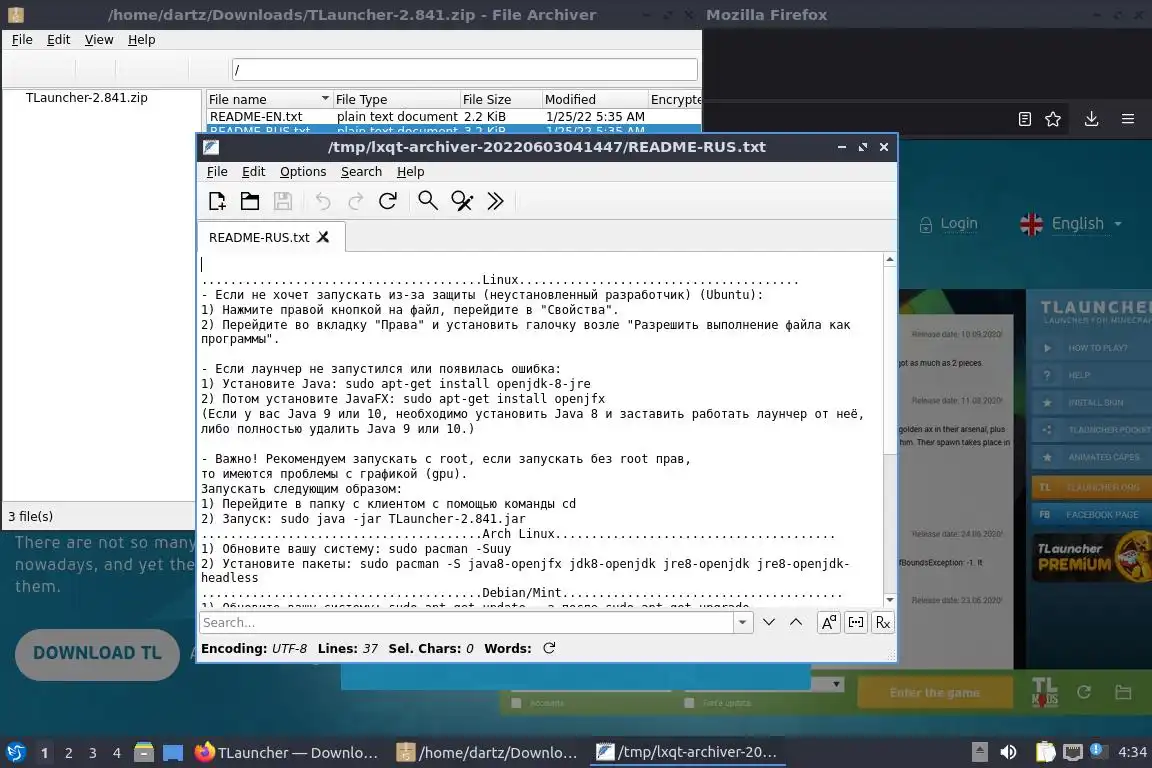The image size is (1152, 768).
Task: Click the Redo arrow in the editor toolbar
Action: [356, 201]
